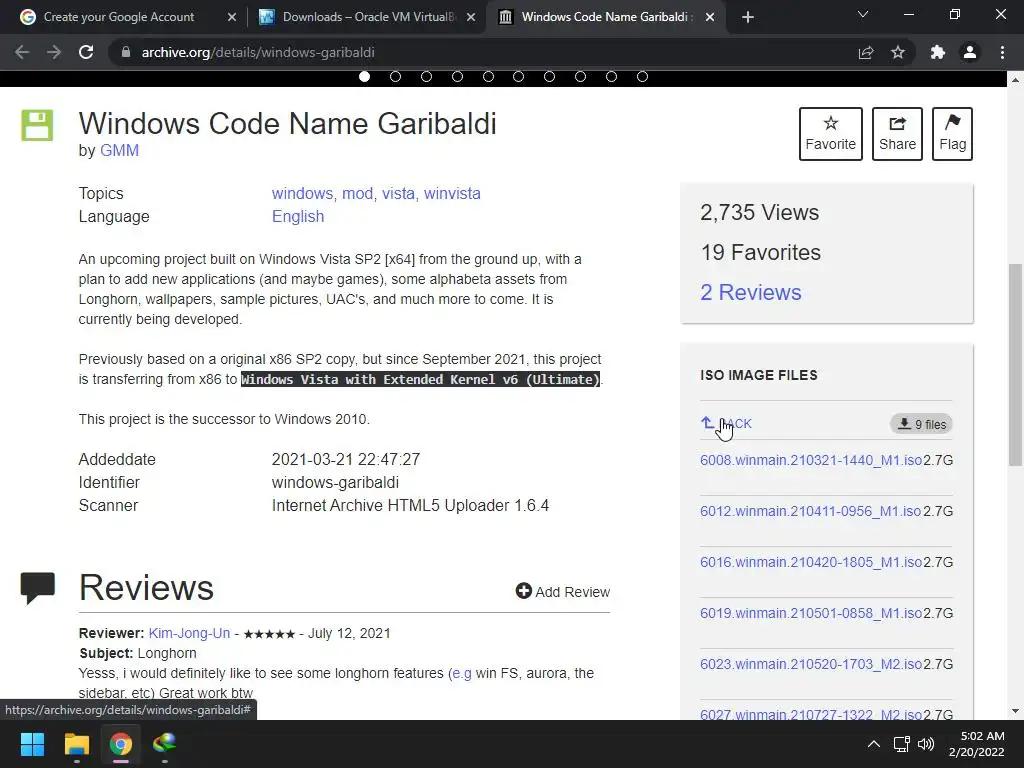Click the green software floppy icon
1024x768 pixels.
coord(37,125)
